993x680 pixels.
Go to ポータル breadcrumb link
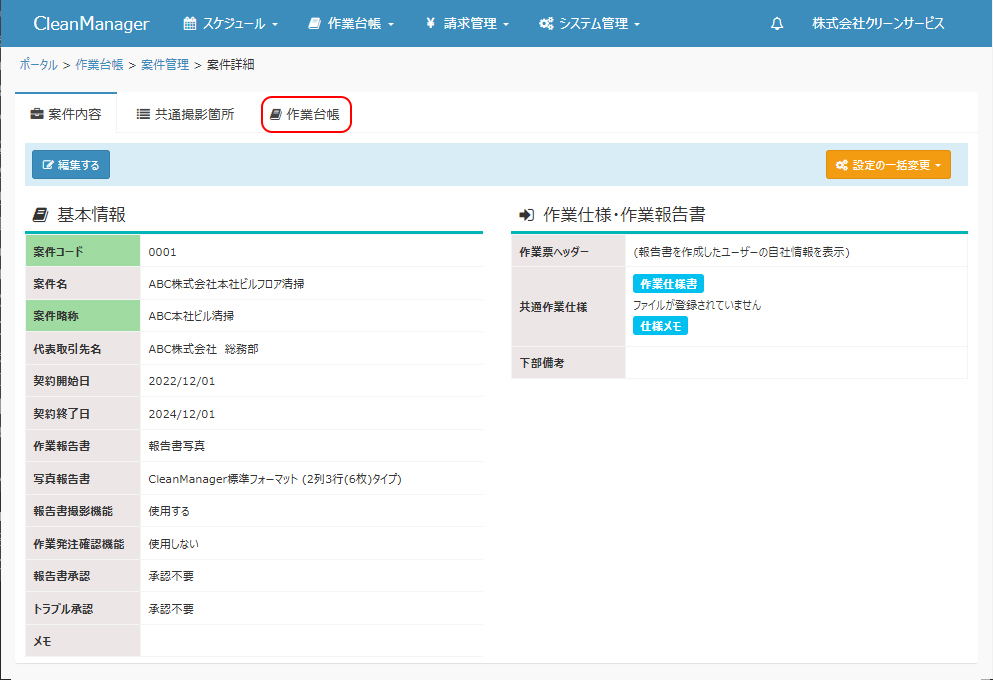[x=38, y=65]
